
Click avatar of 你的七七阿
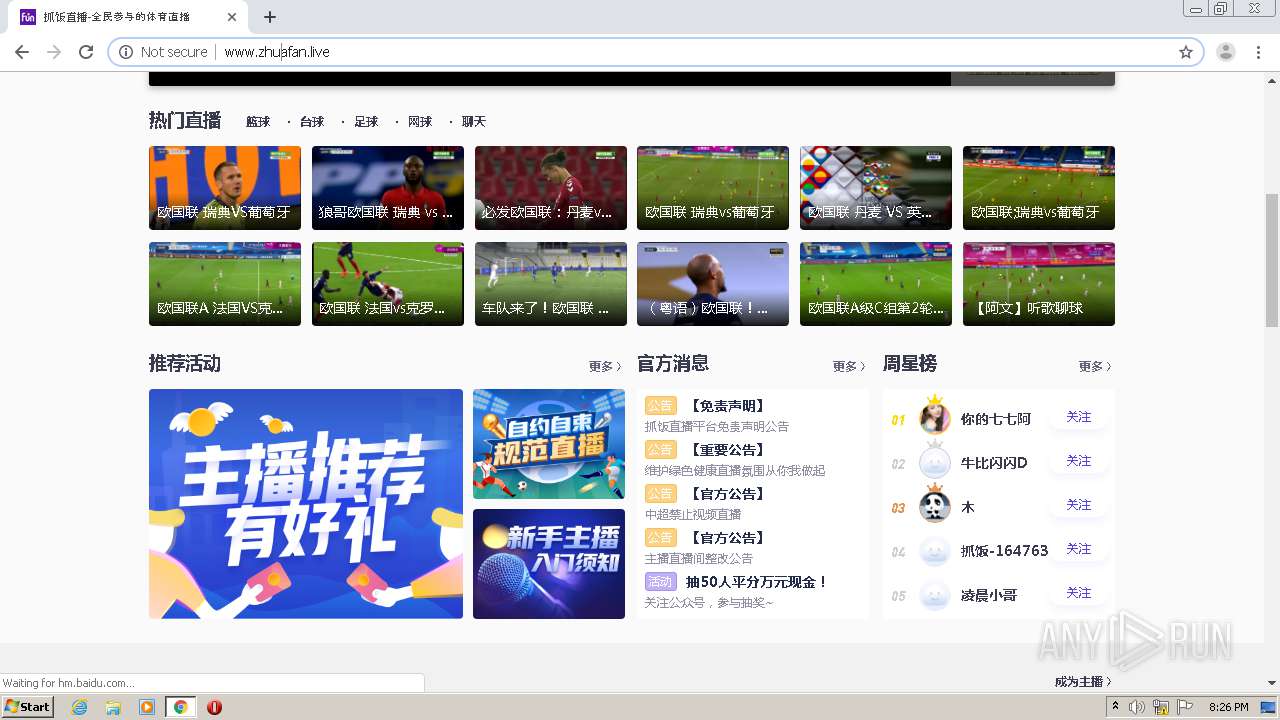[935, 417]
